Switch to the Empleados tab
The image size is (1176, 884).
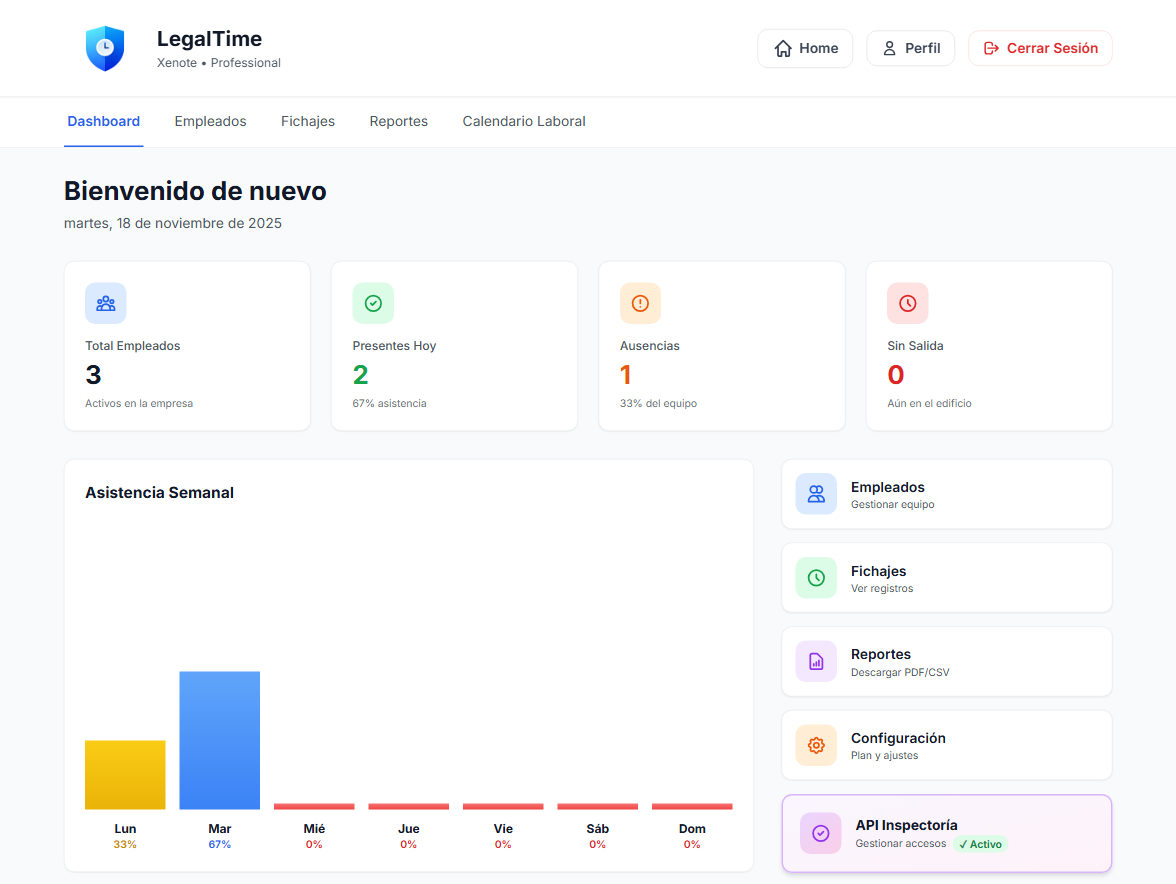pyautogui.click(x=210, y=121)
